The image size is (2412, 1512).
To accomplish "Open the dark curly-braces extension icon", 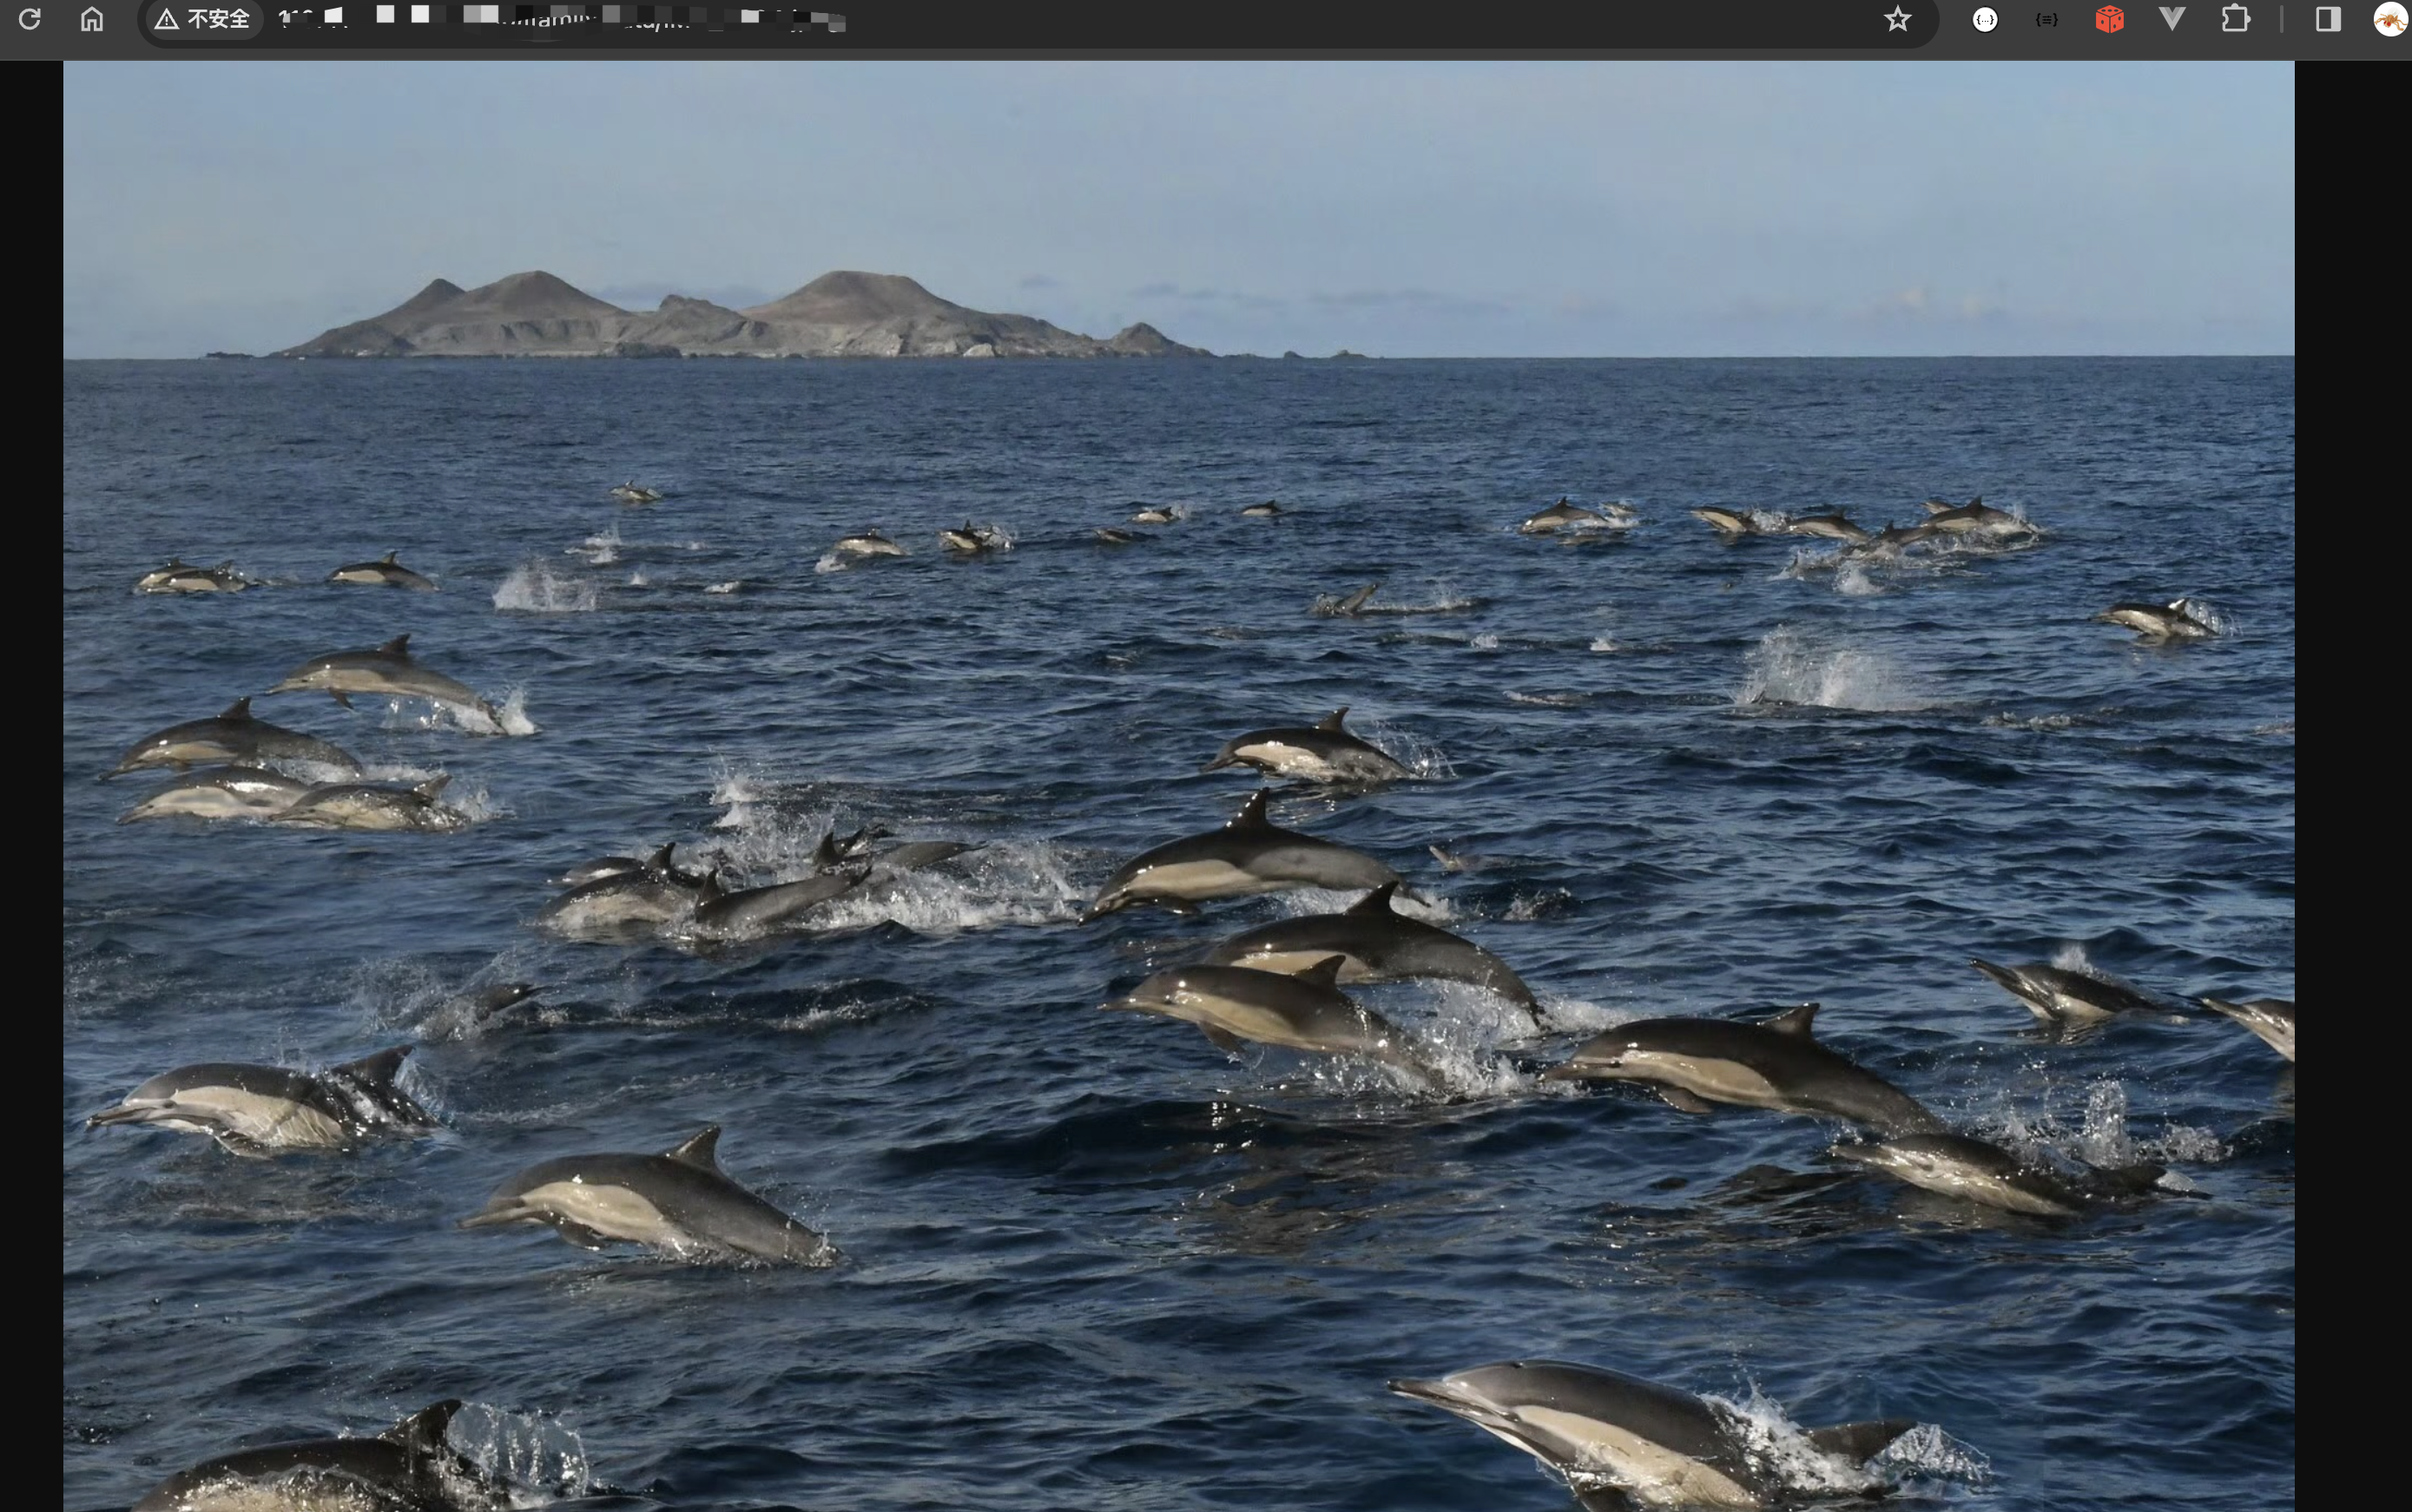I will 2046,19.
